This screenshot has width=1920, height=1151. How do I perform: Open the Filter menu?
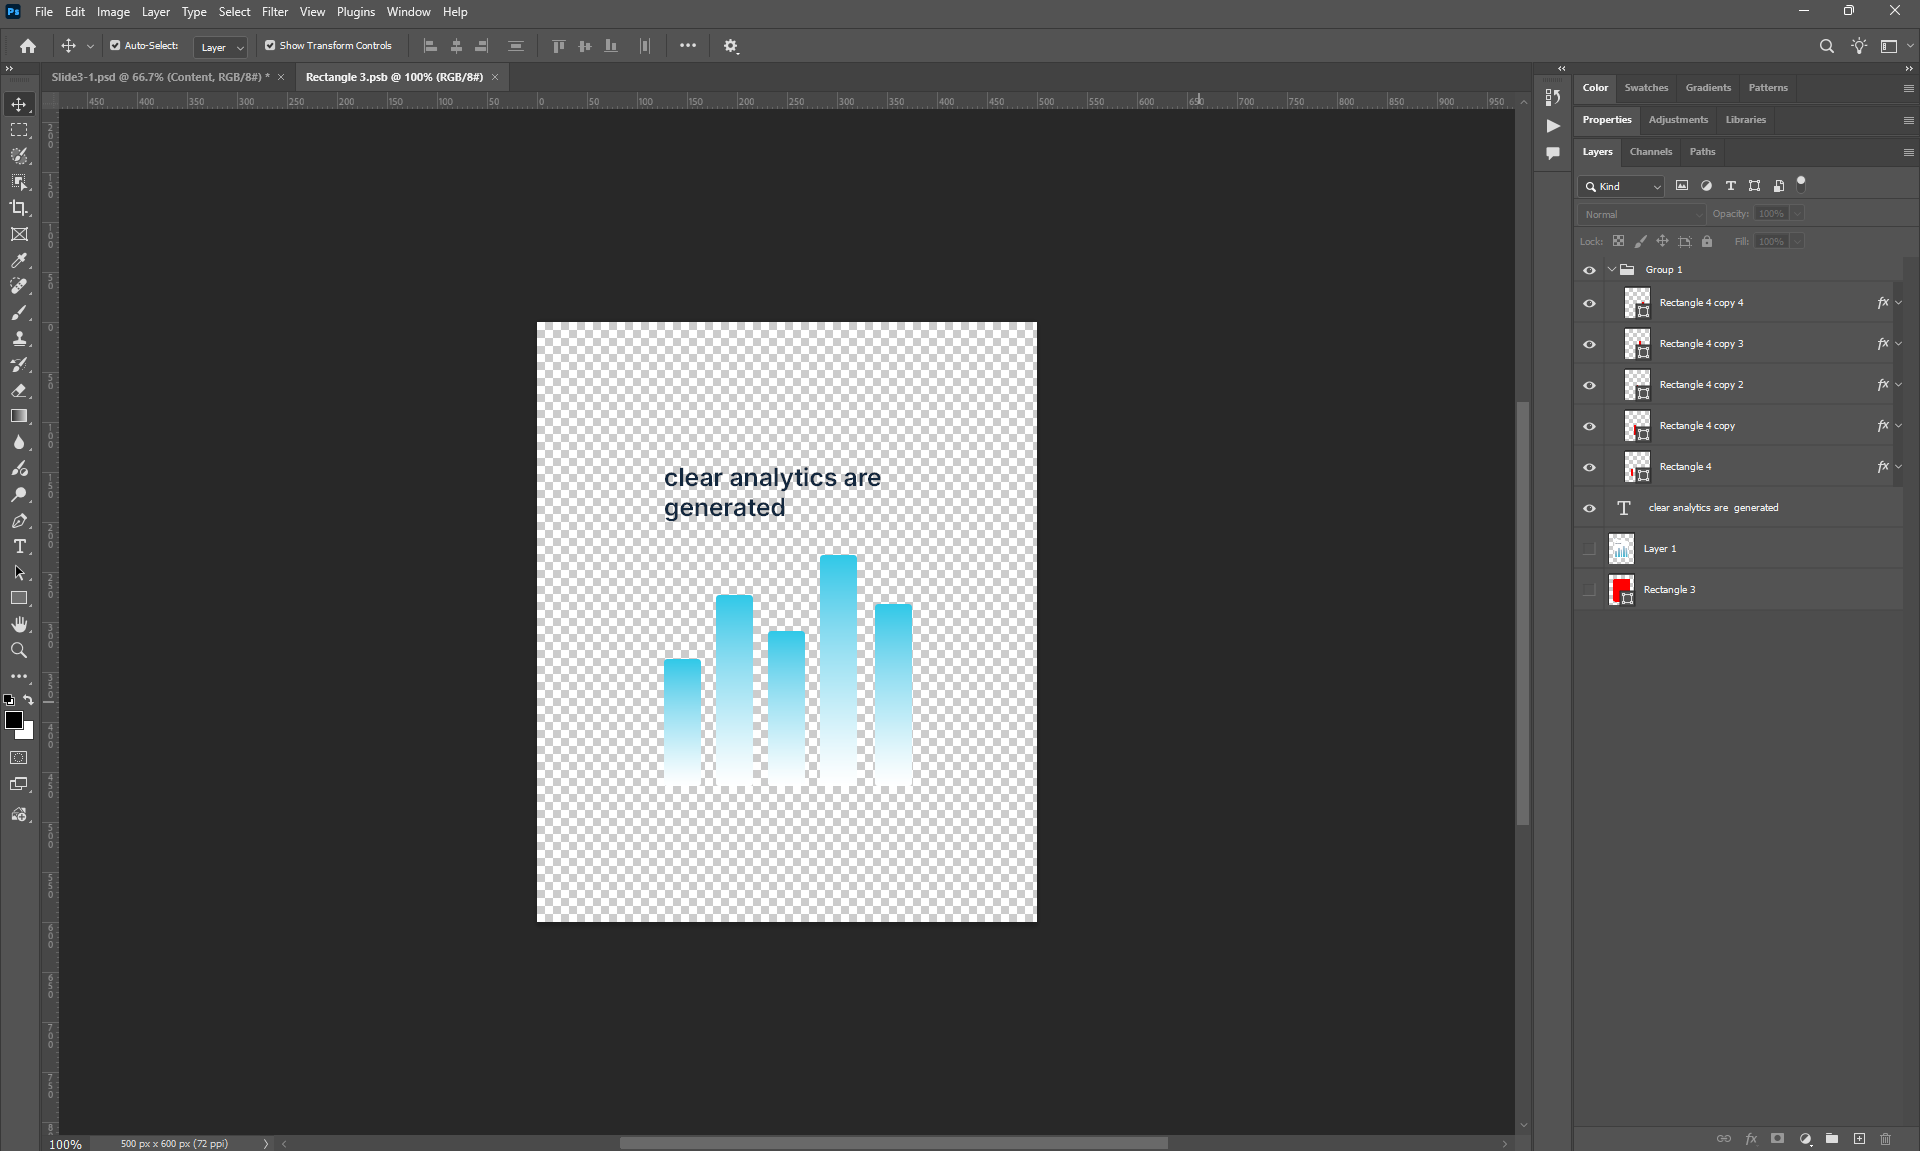click(x=274, y=12)
